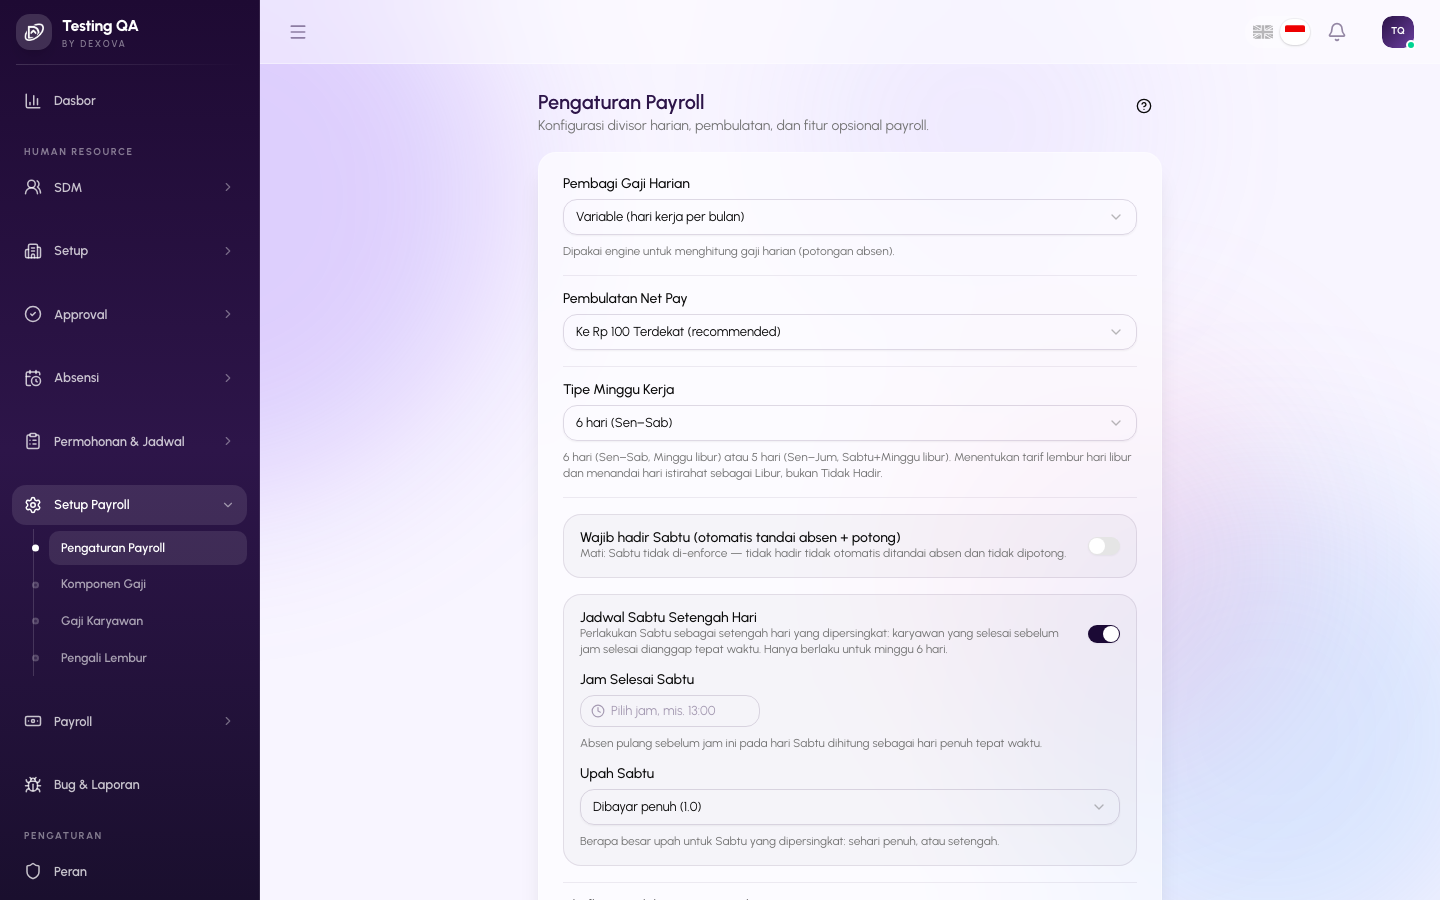
Task: Open Gaji Karyawan submenu item
Action: pyautogui.click(x=148, y=621)
